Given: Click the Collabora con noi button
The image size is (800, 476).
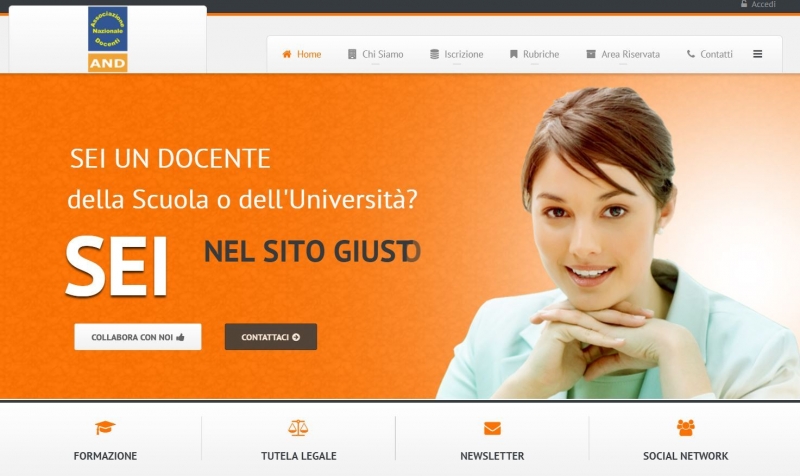Looking at the screenshot, I should point(138,337).
